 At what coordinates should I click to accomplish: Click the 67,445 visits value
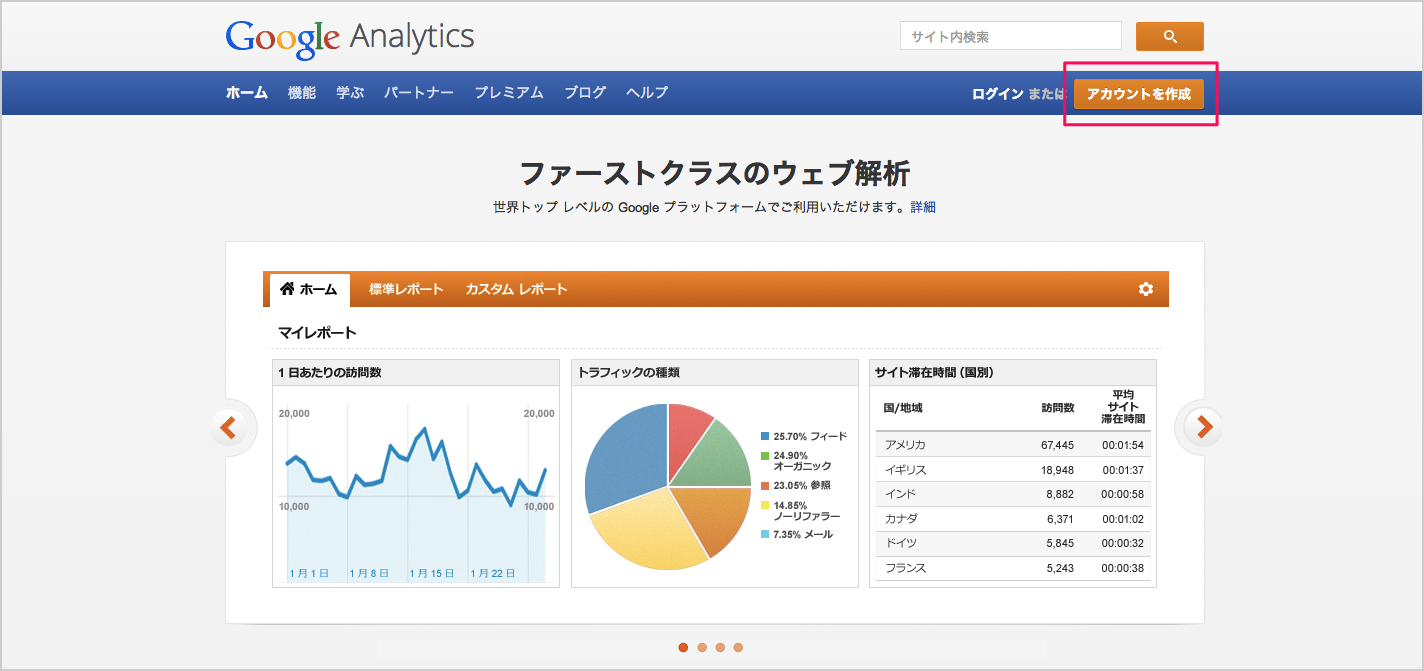(1057, 445)
